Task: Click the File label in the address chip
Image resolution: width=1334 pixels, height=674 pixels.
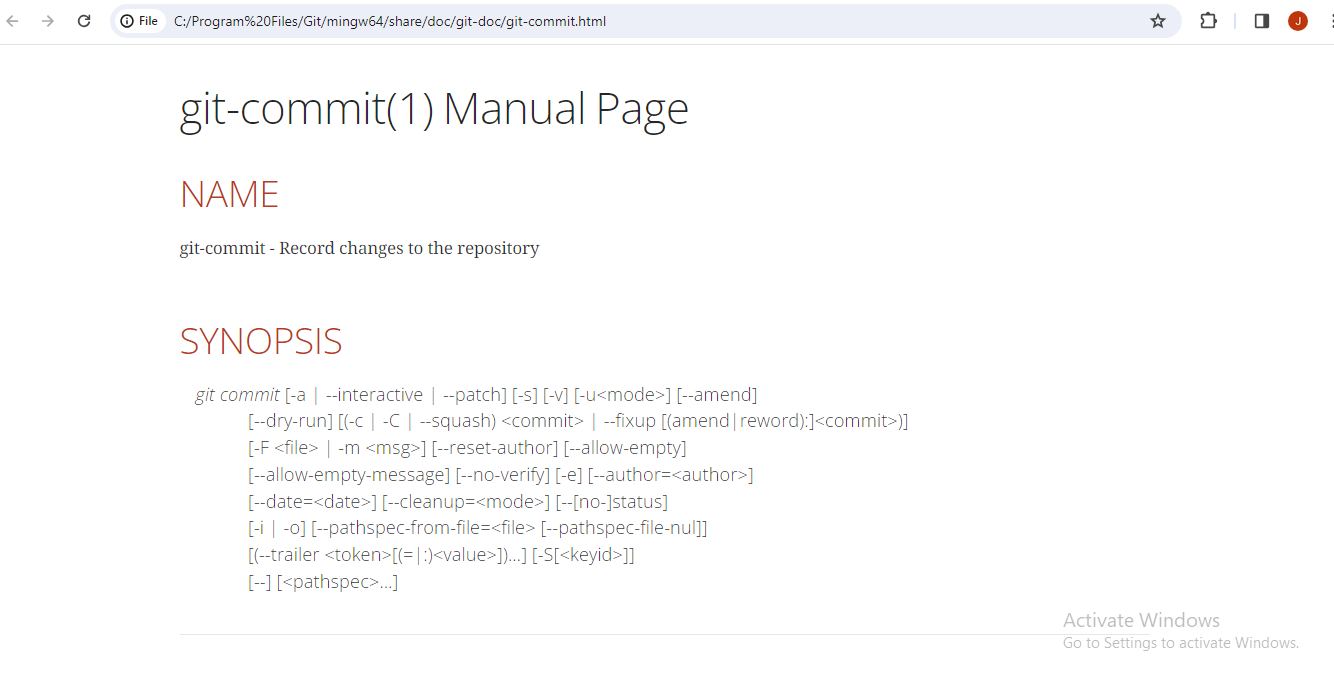Action: click(x=147, y=20)
